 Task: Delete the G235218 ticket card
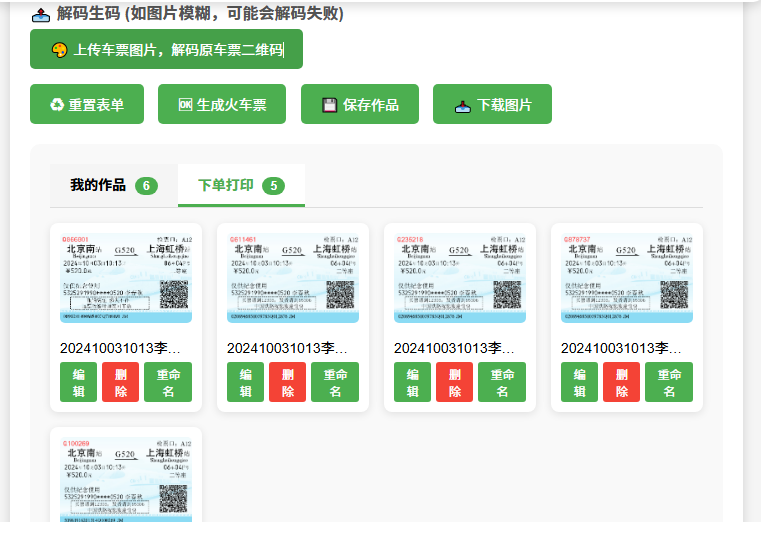pos(454,382)
